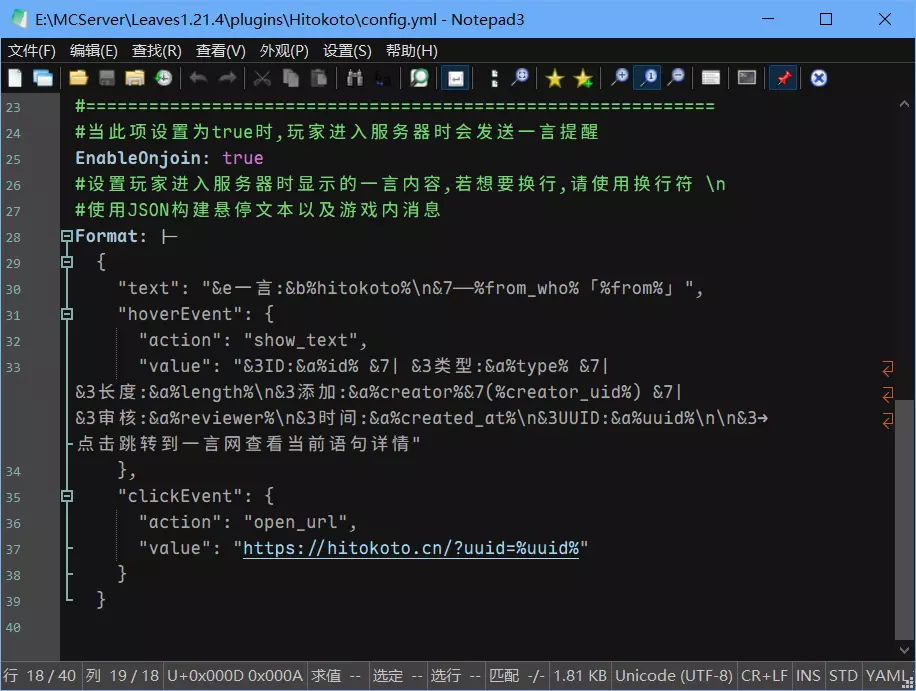Screen dimensions: 916x691
Task: Open a file with the folder icon
Action: pyautogui.click(x=78, y=78)
